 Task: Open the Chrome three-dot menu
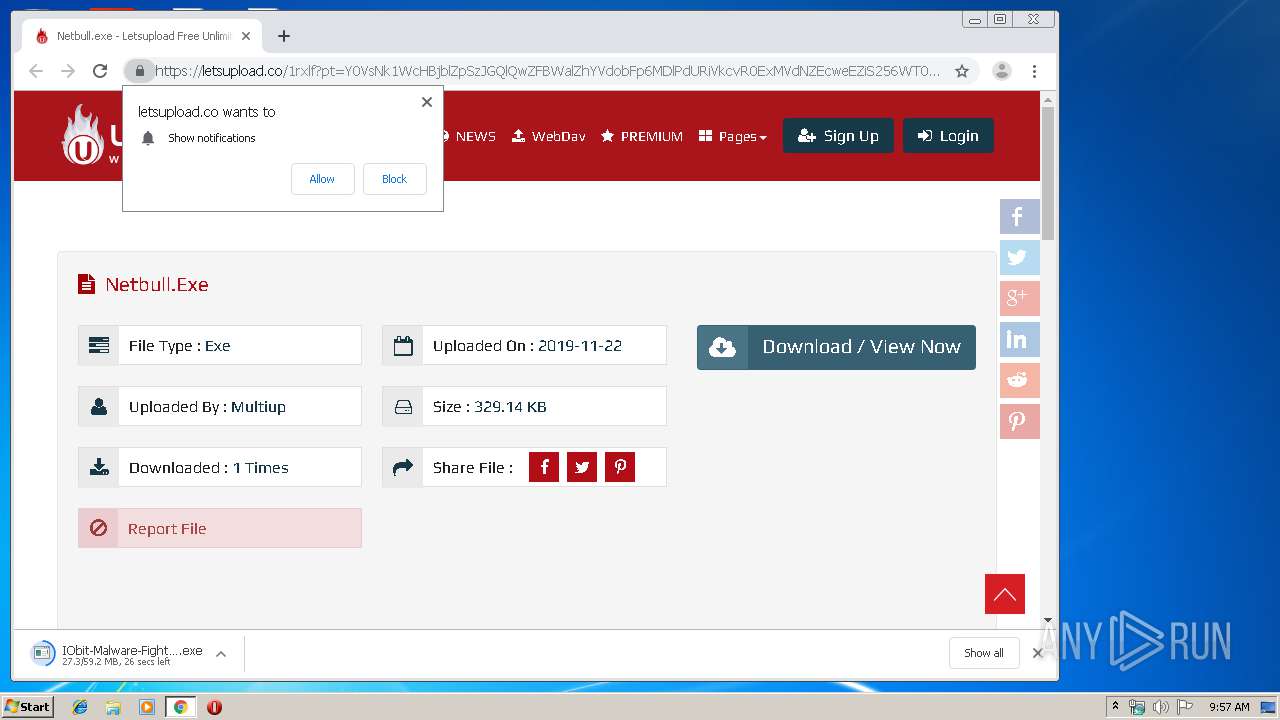coord(1034,71)
